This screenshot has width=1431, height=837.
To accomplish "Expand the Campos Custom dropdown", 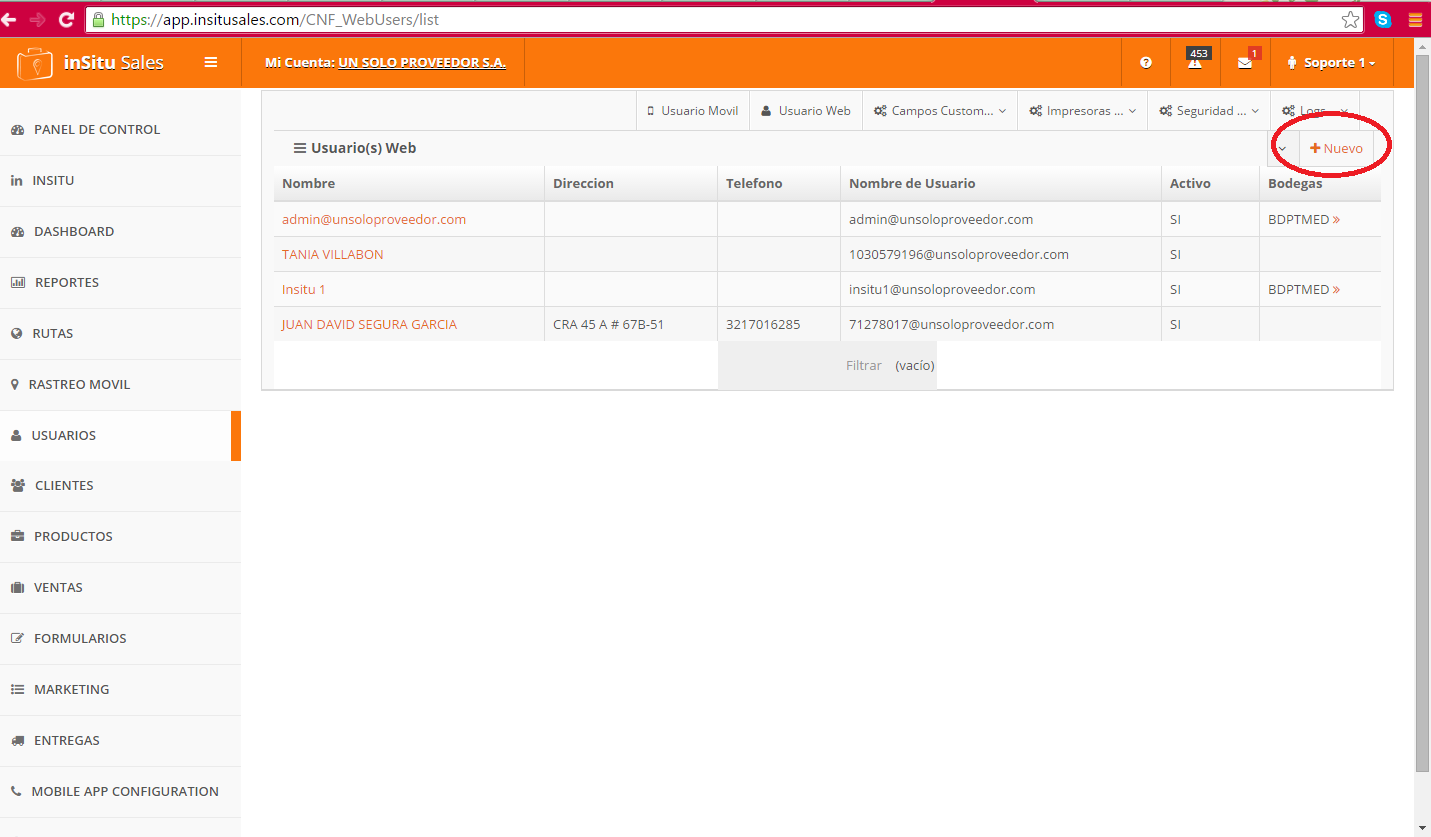I will [940, 111].
